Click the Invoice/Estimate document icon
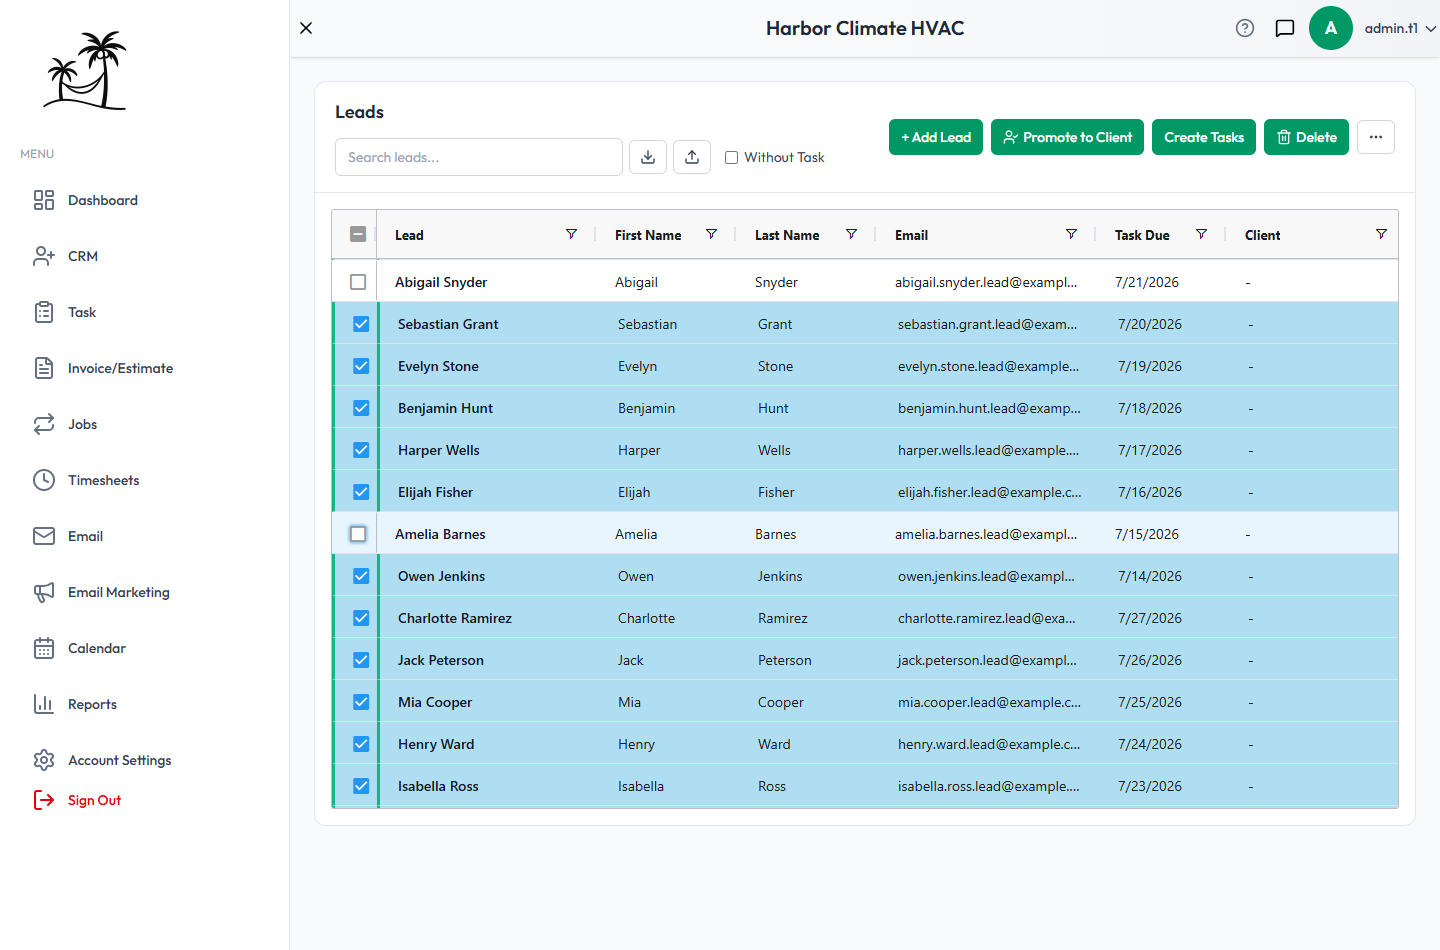 click(44, 368)
